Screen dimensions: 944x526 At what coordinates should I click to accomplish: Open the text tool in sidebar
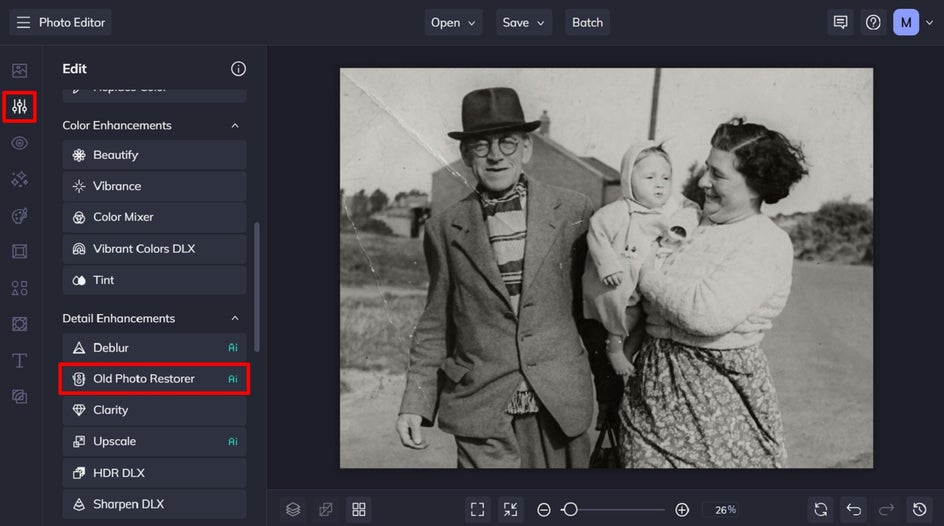(x=20, y=360)
